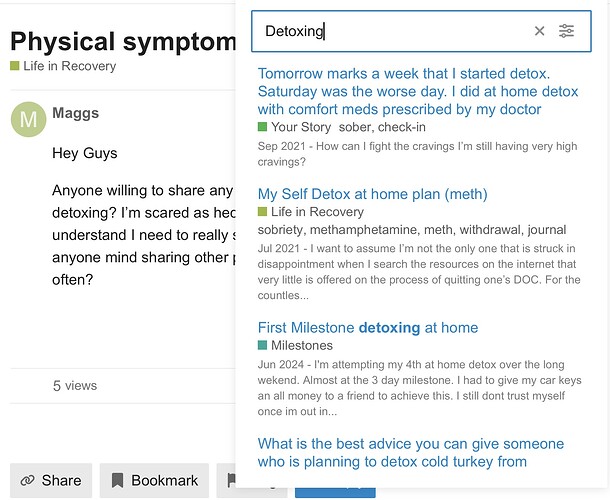Click the 'Physical symptoms' topic title
610x500 pixels.
point(122,41)
